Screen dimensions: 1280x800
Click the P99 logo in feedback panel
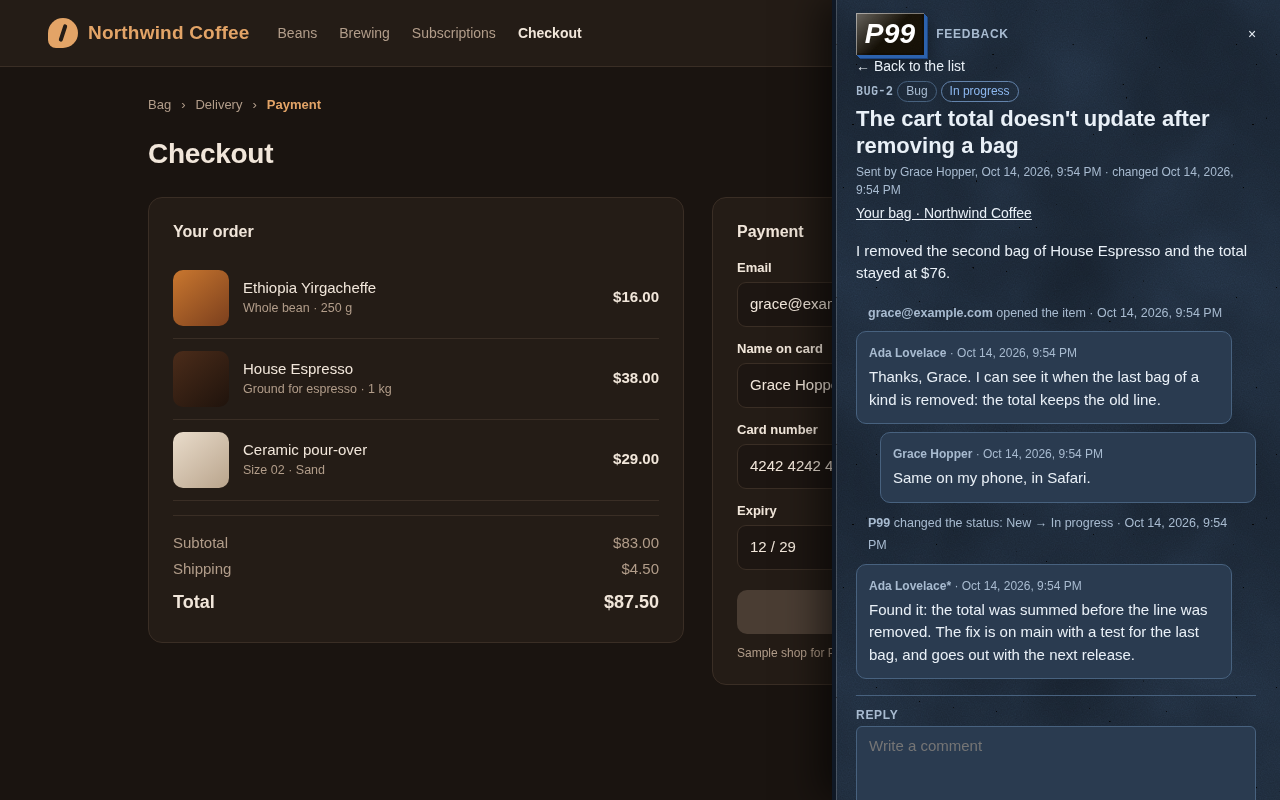point(890,34)
